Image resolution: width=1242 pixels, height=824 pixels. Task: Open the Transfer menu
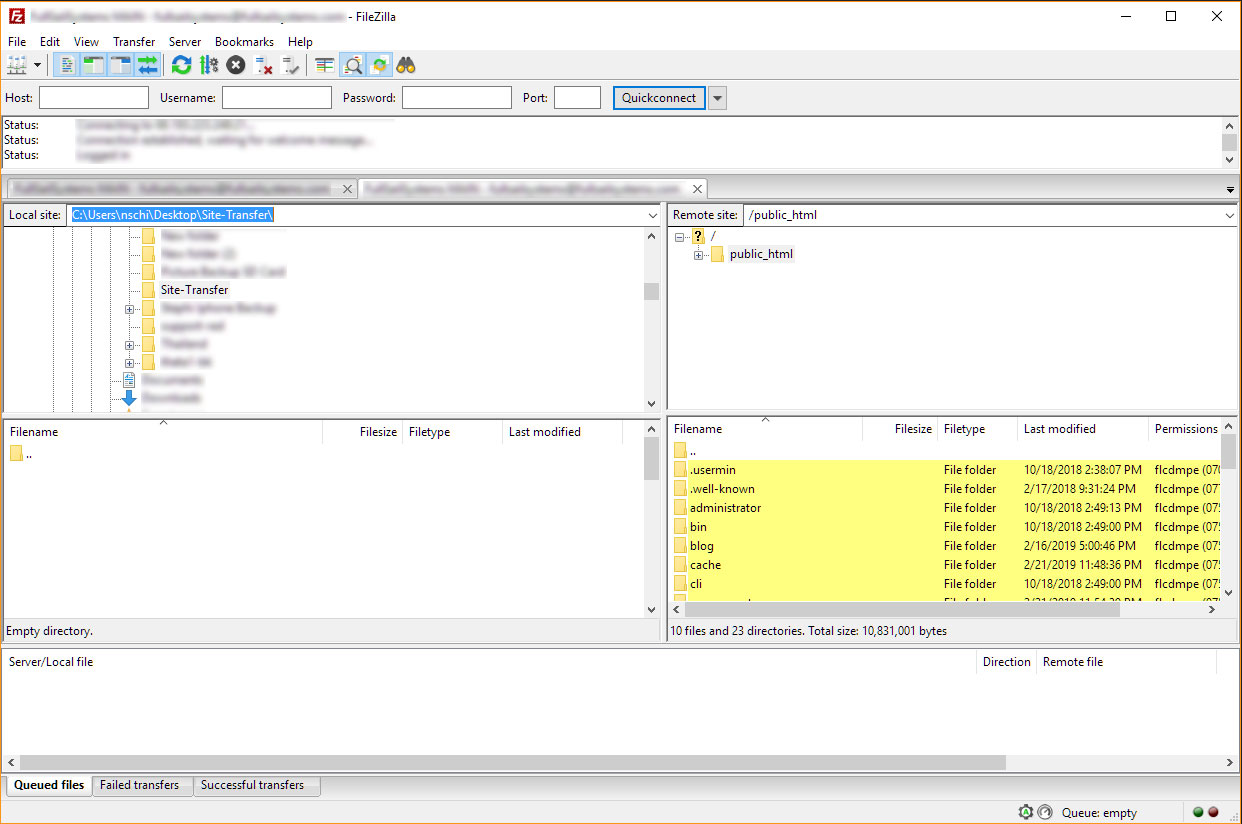pyautogui.click(x=134, y=42)
